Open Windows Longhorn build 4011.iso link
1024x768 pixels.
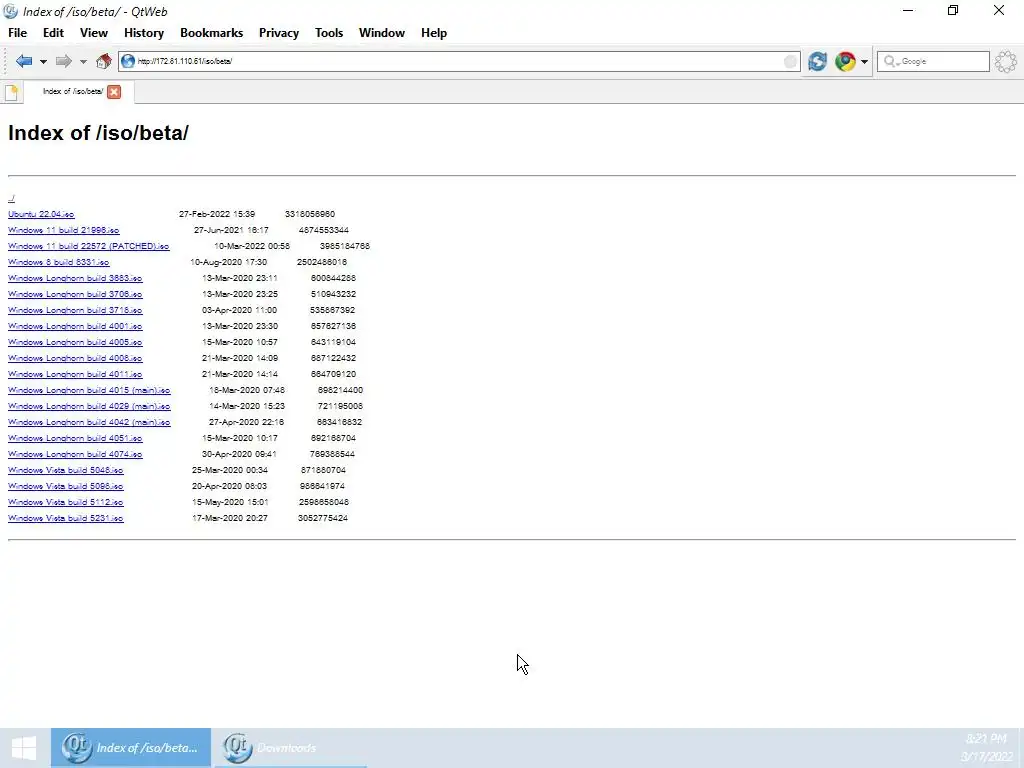pos(75,374)
